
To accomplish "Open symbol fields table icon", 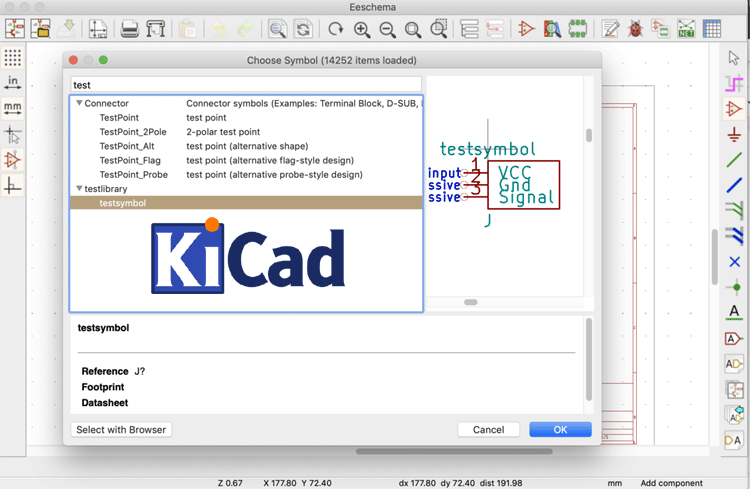I will (712, 29).
